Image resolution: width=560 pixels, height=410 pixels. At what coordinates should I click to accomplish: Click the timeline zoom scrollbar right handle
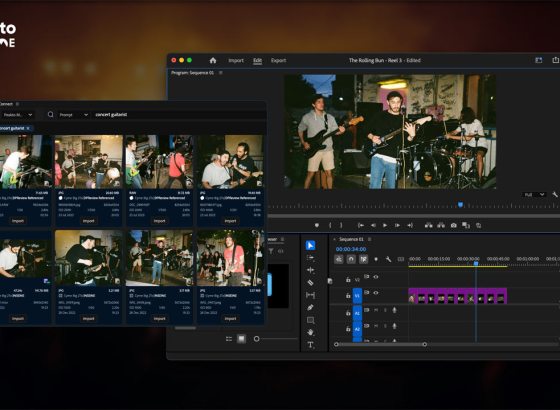424,344
